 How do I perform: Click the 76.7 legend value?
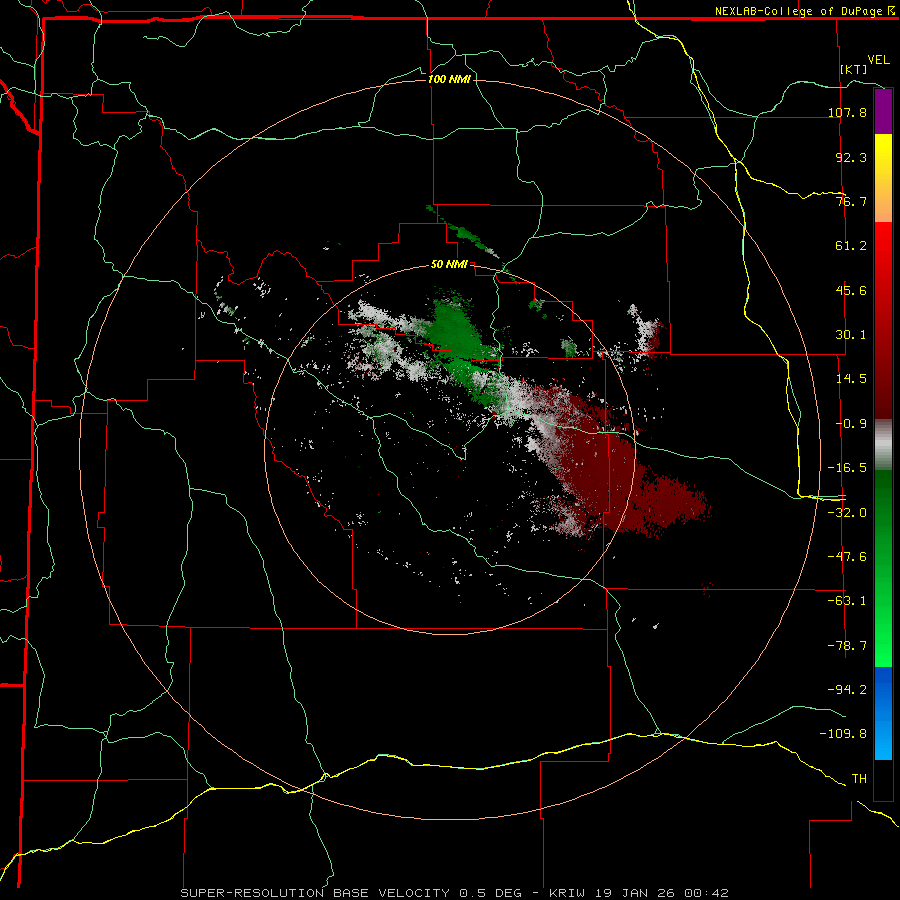tap(851, 201)
